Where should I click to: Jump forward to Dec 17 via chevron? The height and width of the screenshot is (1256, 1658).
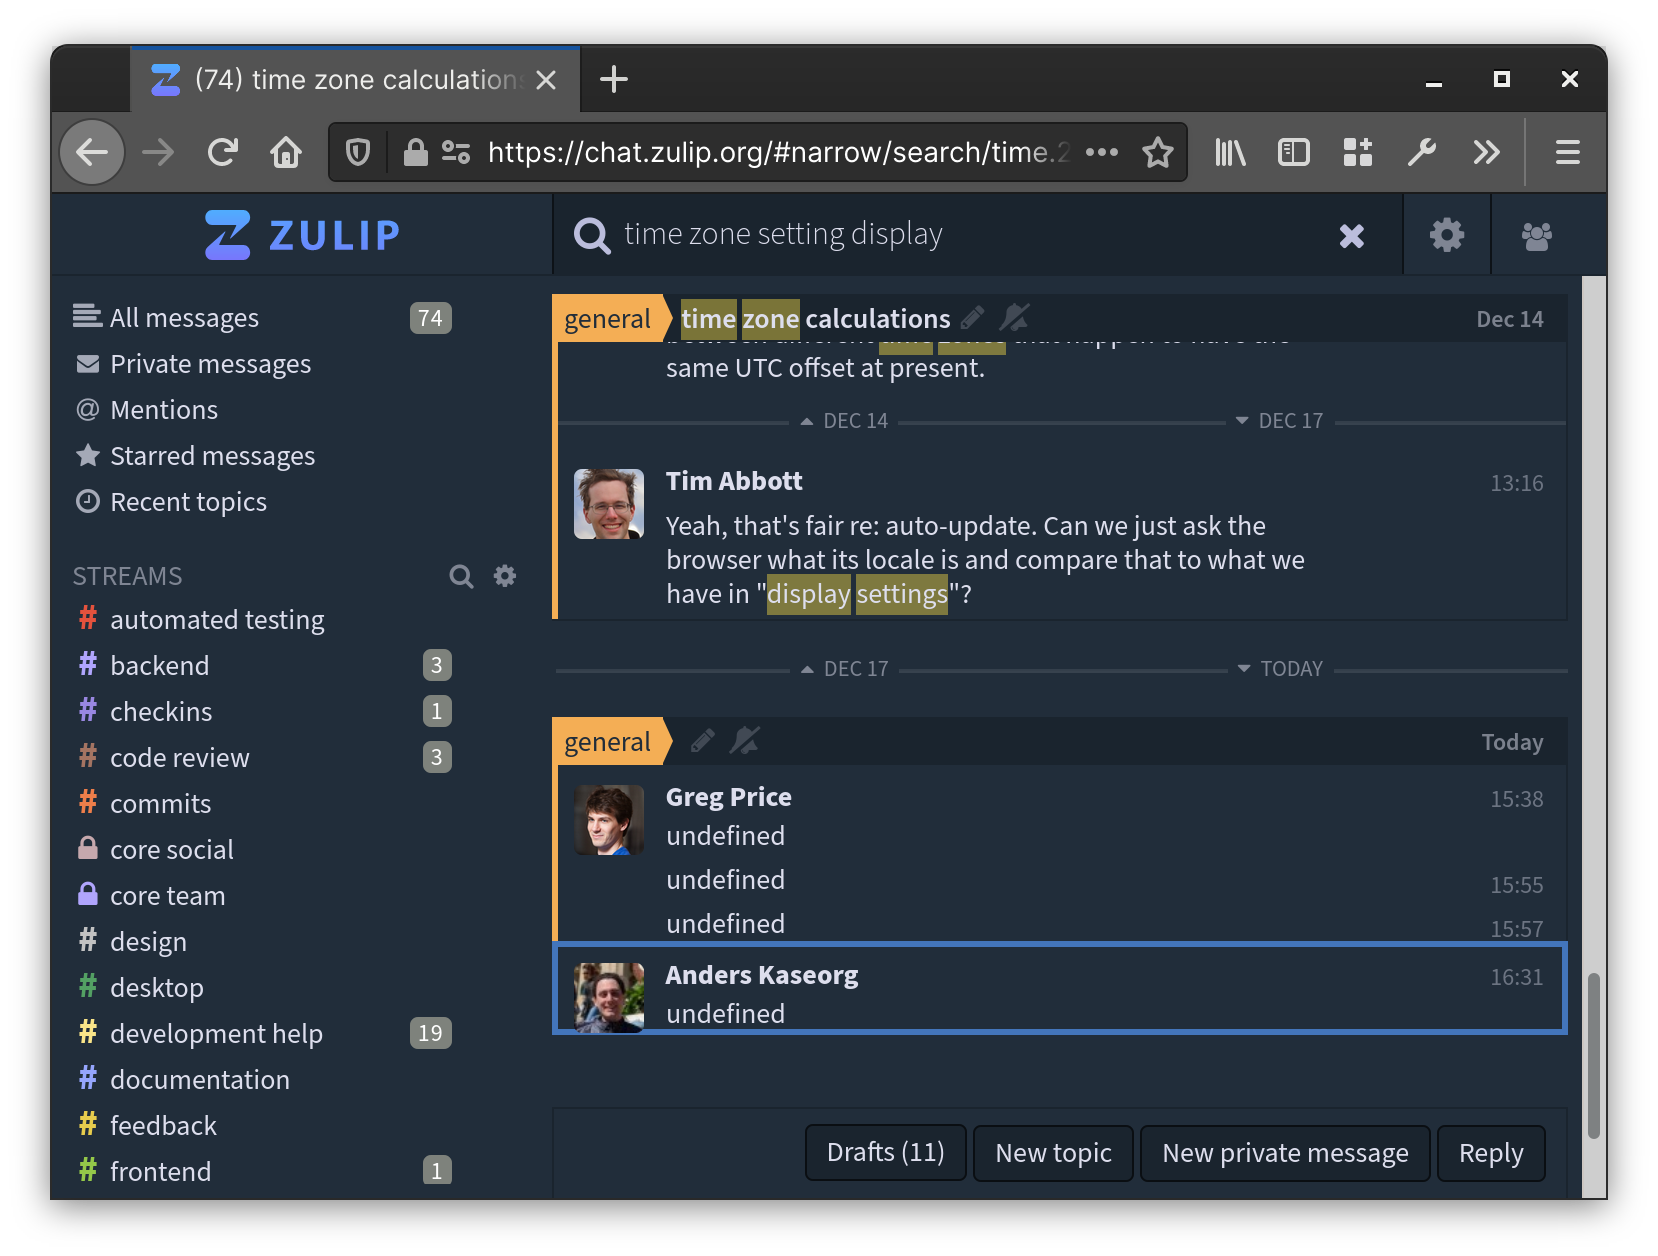pos(1241,420)
